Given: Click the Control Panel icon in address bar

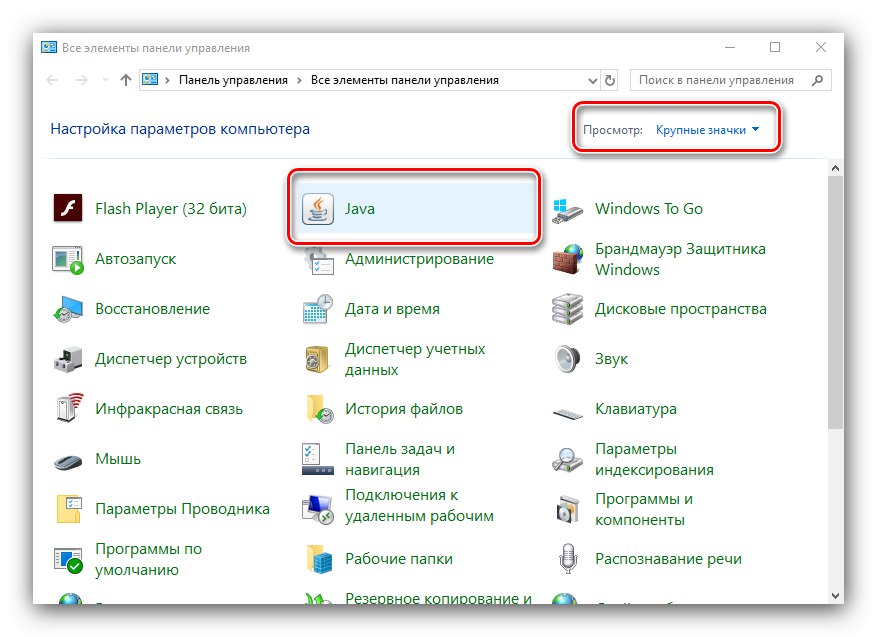Looking at the screenshot, I should [x=150, y=80].
